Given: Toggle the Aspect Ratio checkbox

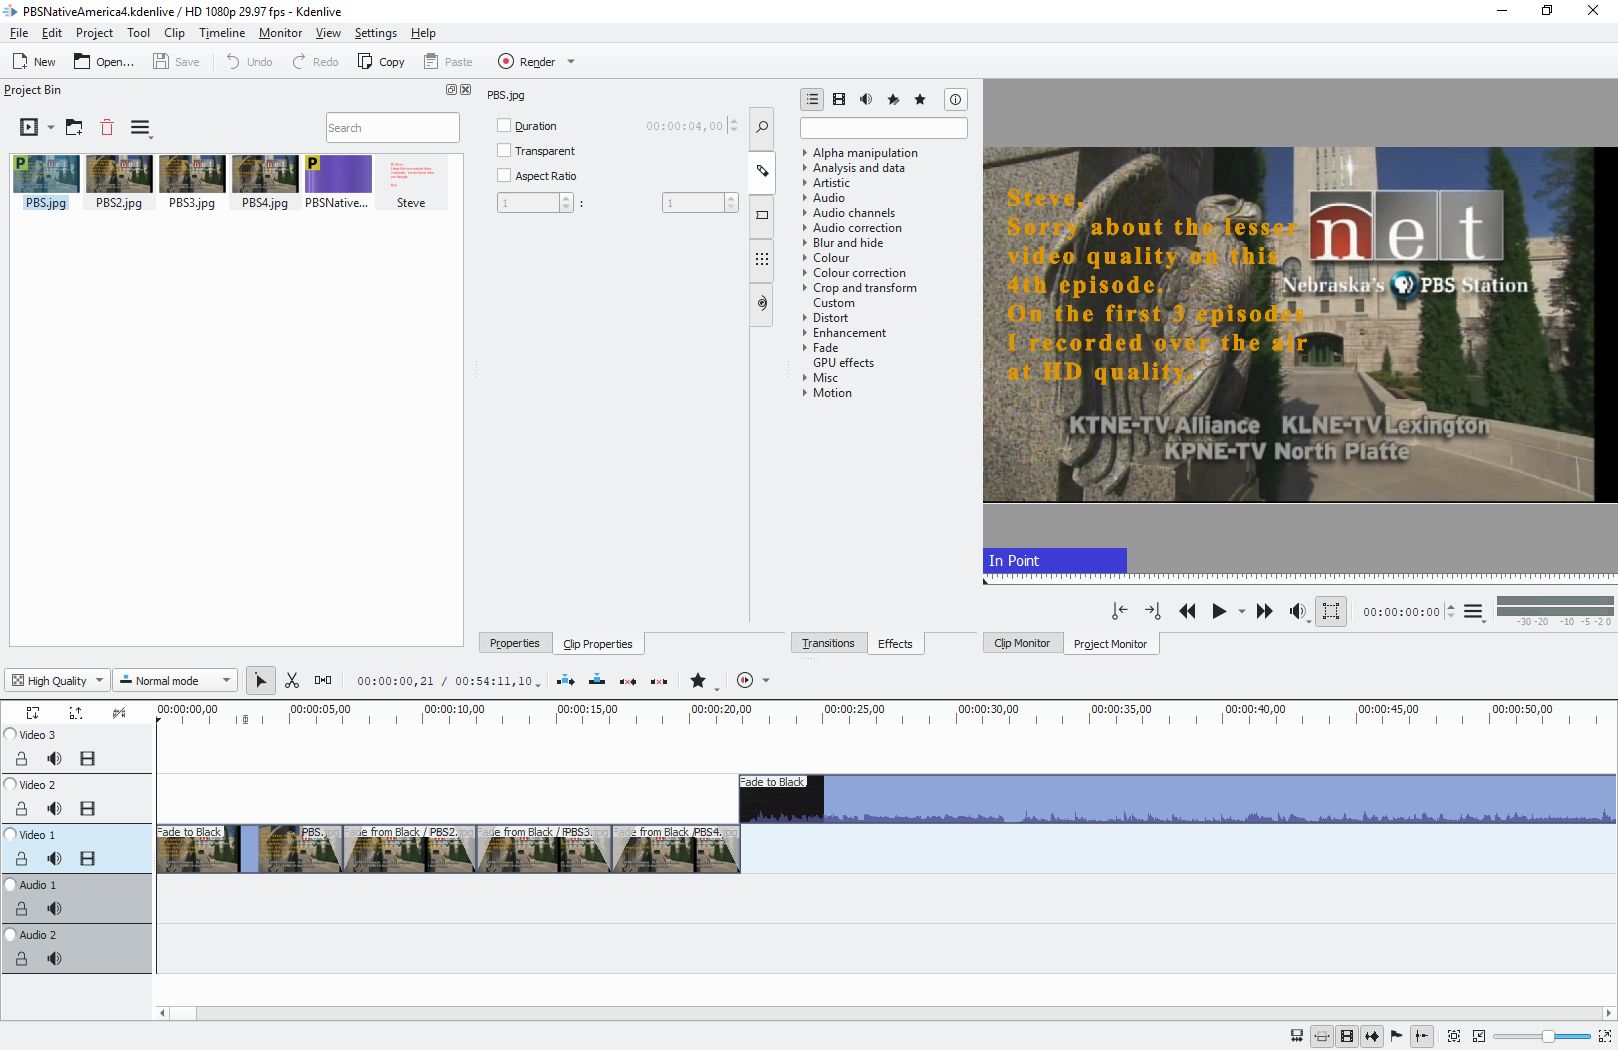Looking at the screenshot, I should 504,176.
